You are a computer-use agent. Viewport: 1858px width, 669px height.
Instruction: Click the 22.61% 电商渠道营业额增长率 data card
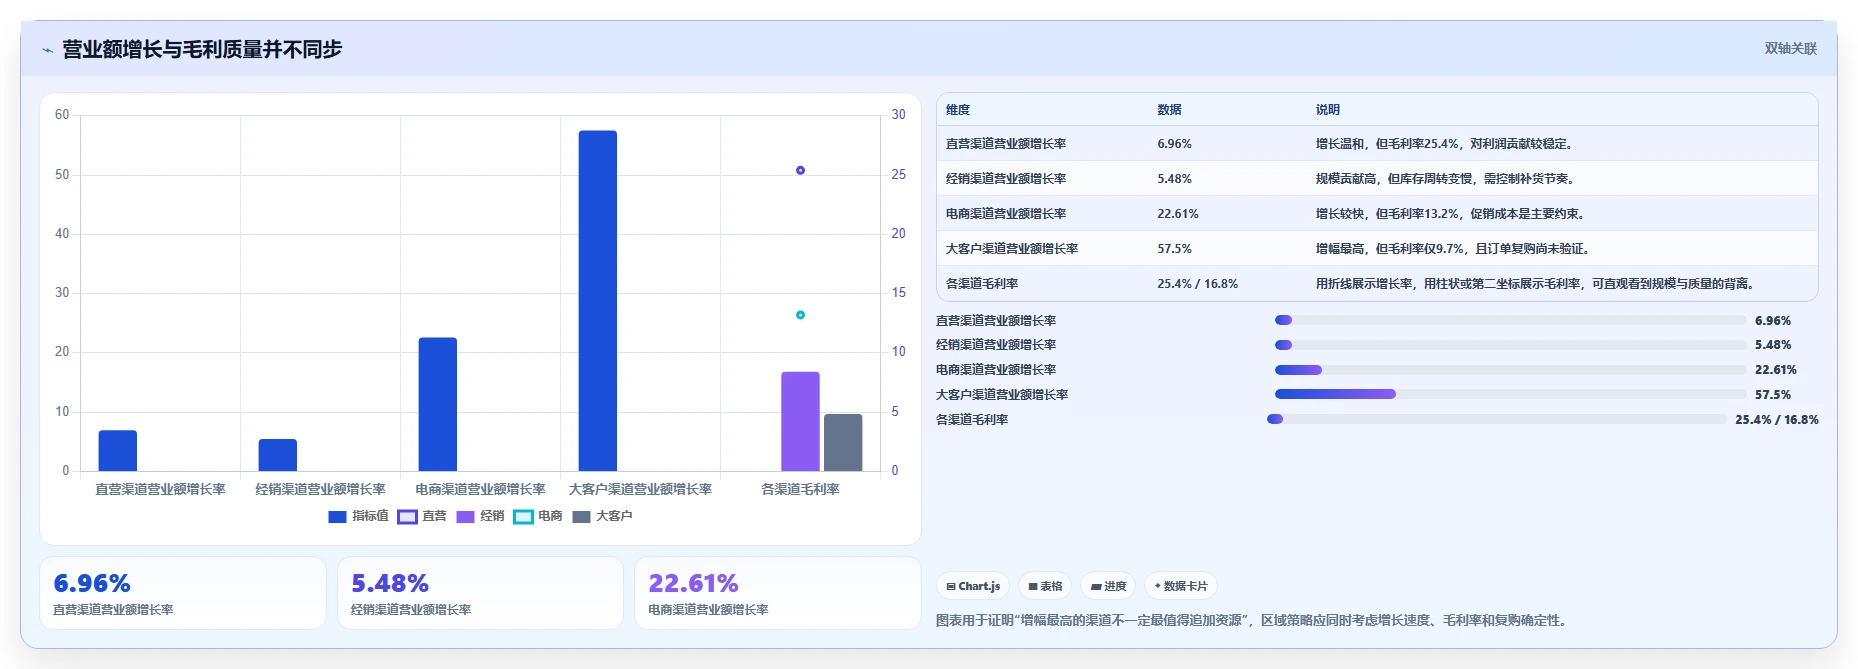click(778, 593)
